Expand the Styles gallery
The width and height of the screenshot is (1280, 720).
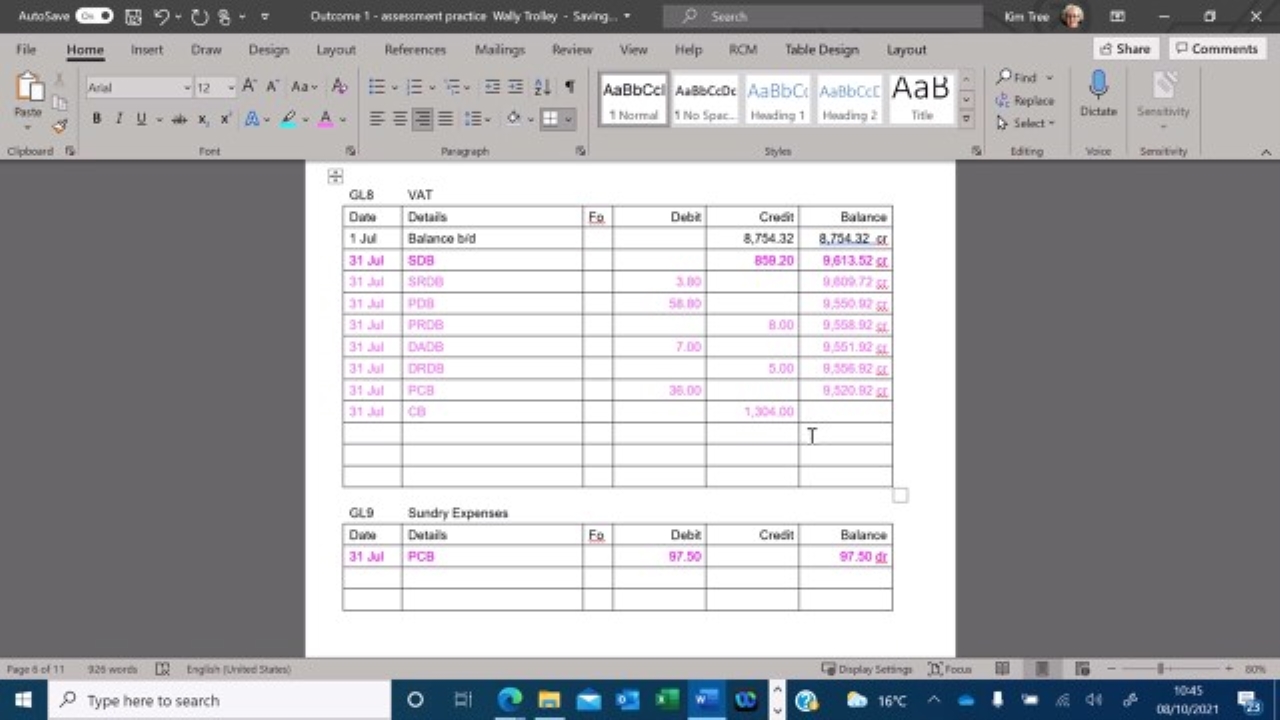pos(965,118)
